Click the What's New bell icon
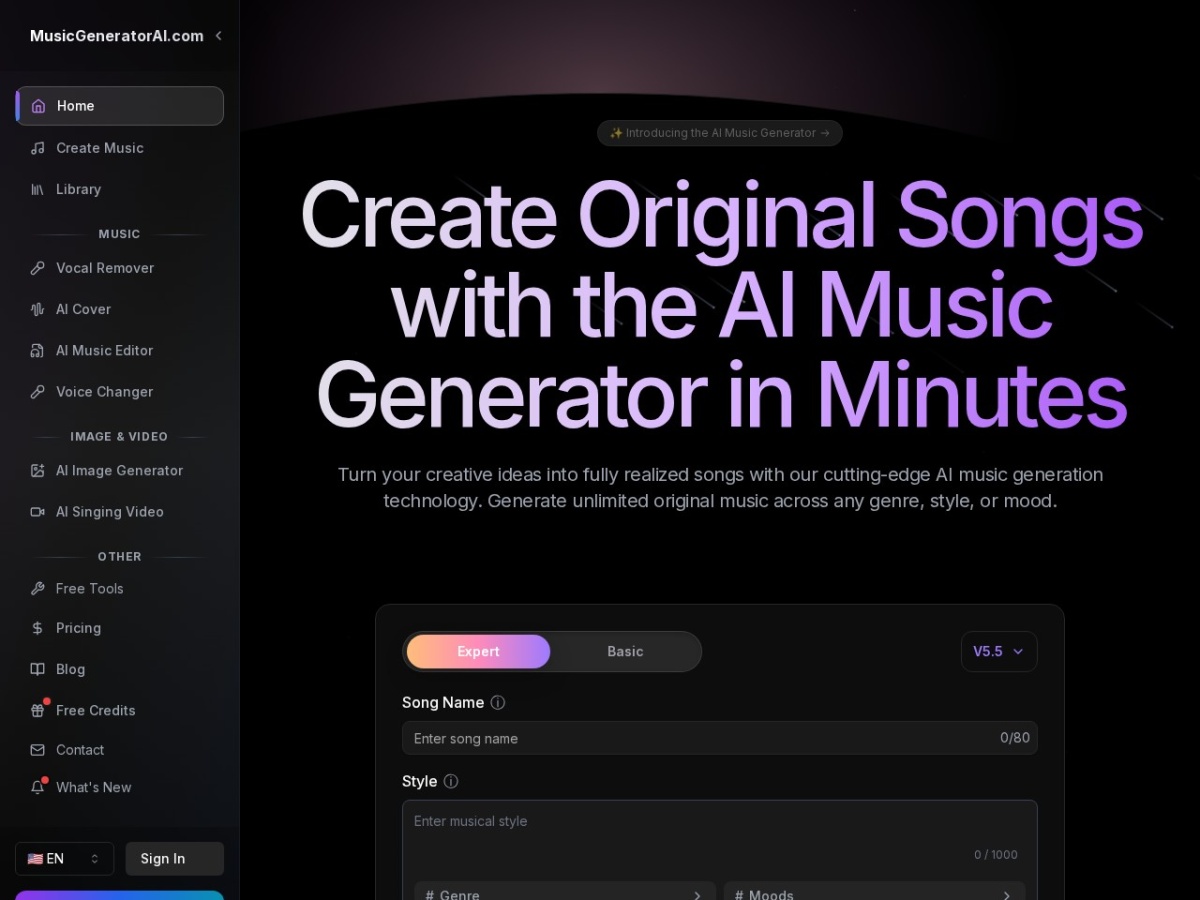Screen dimensions: 1200x900 tap(38, 787)
